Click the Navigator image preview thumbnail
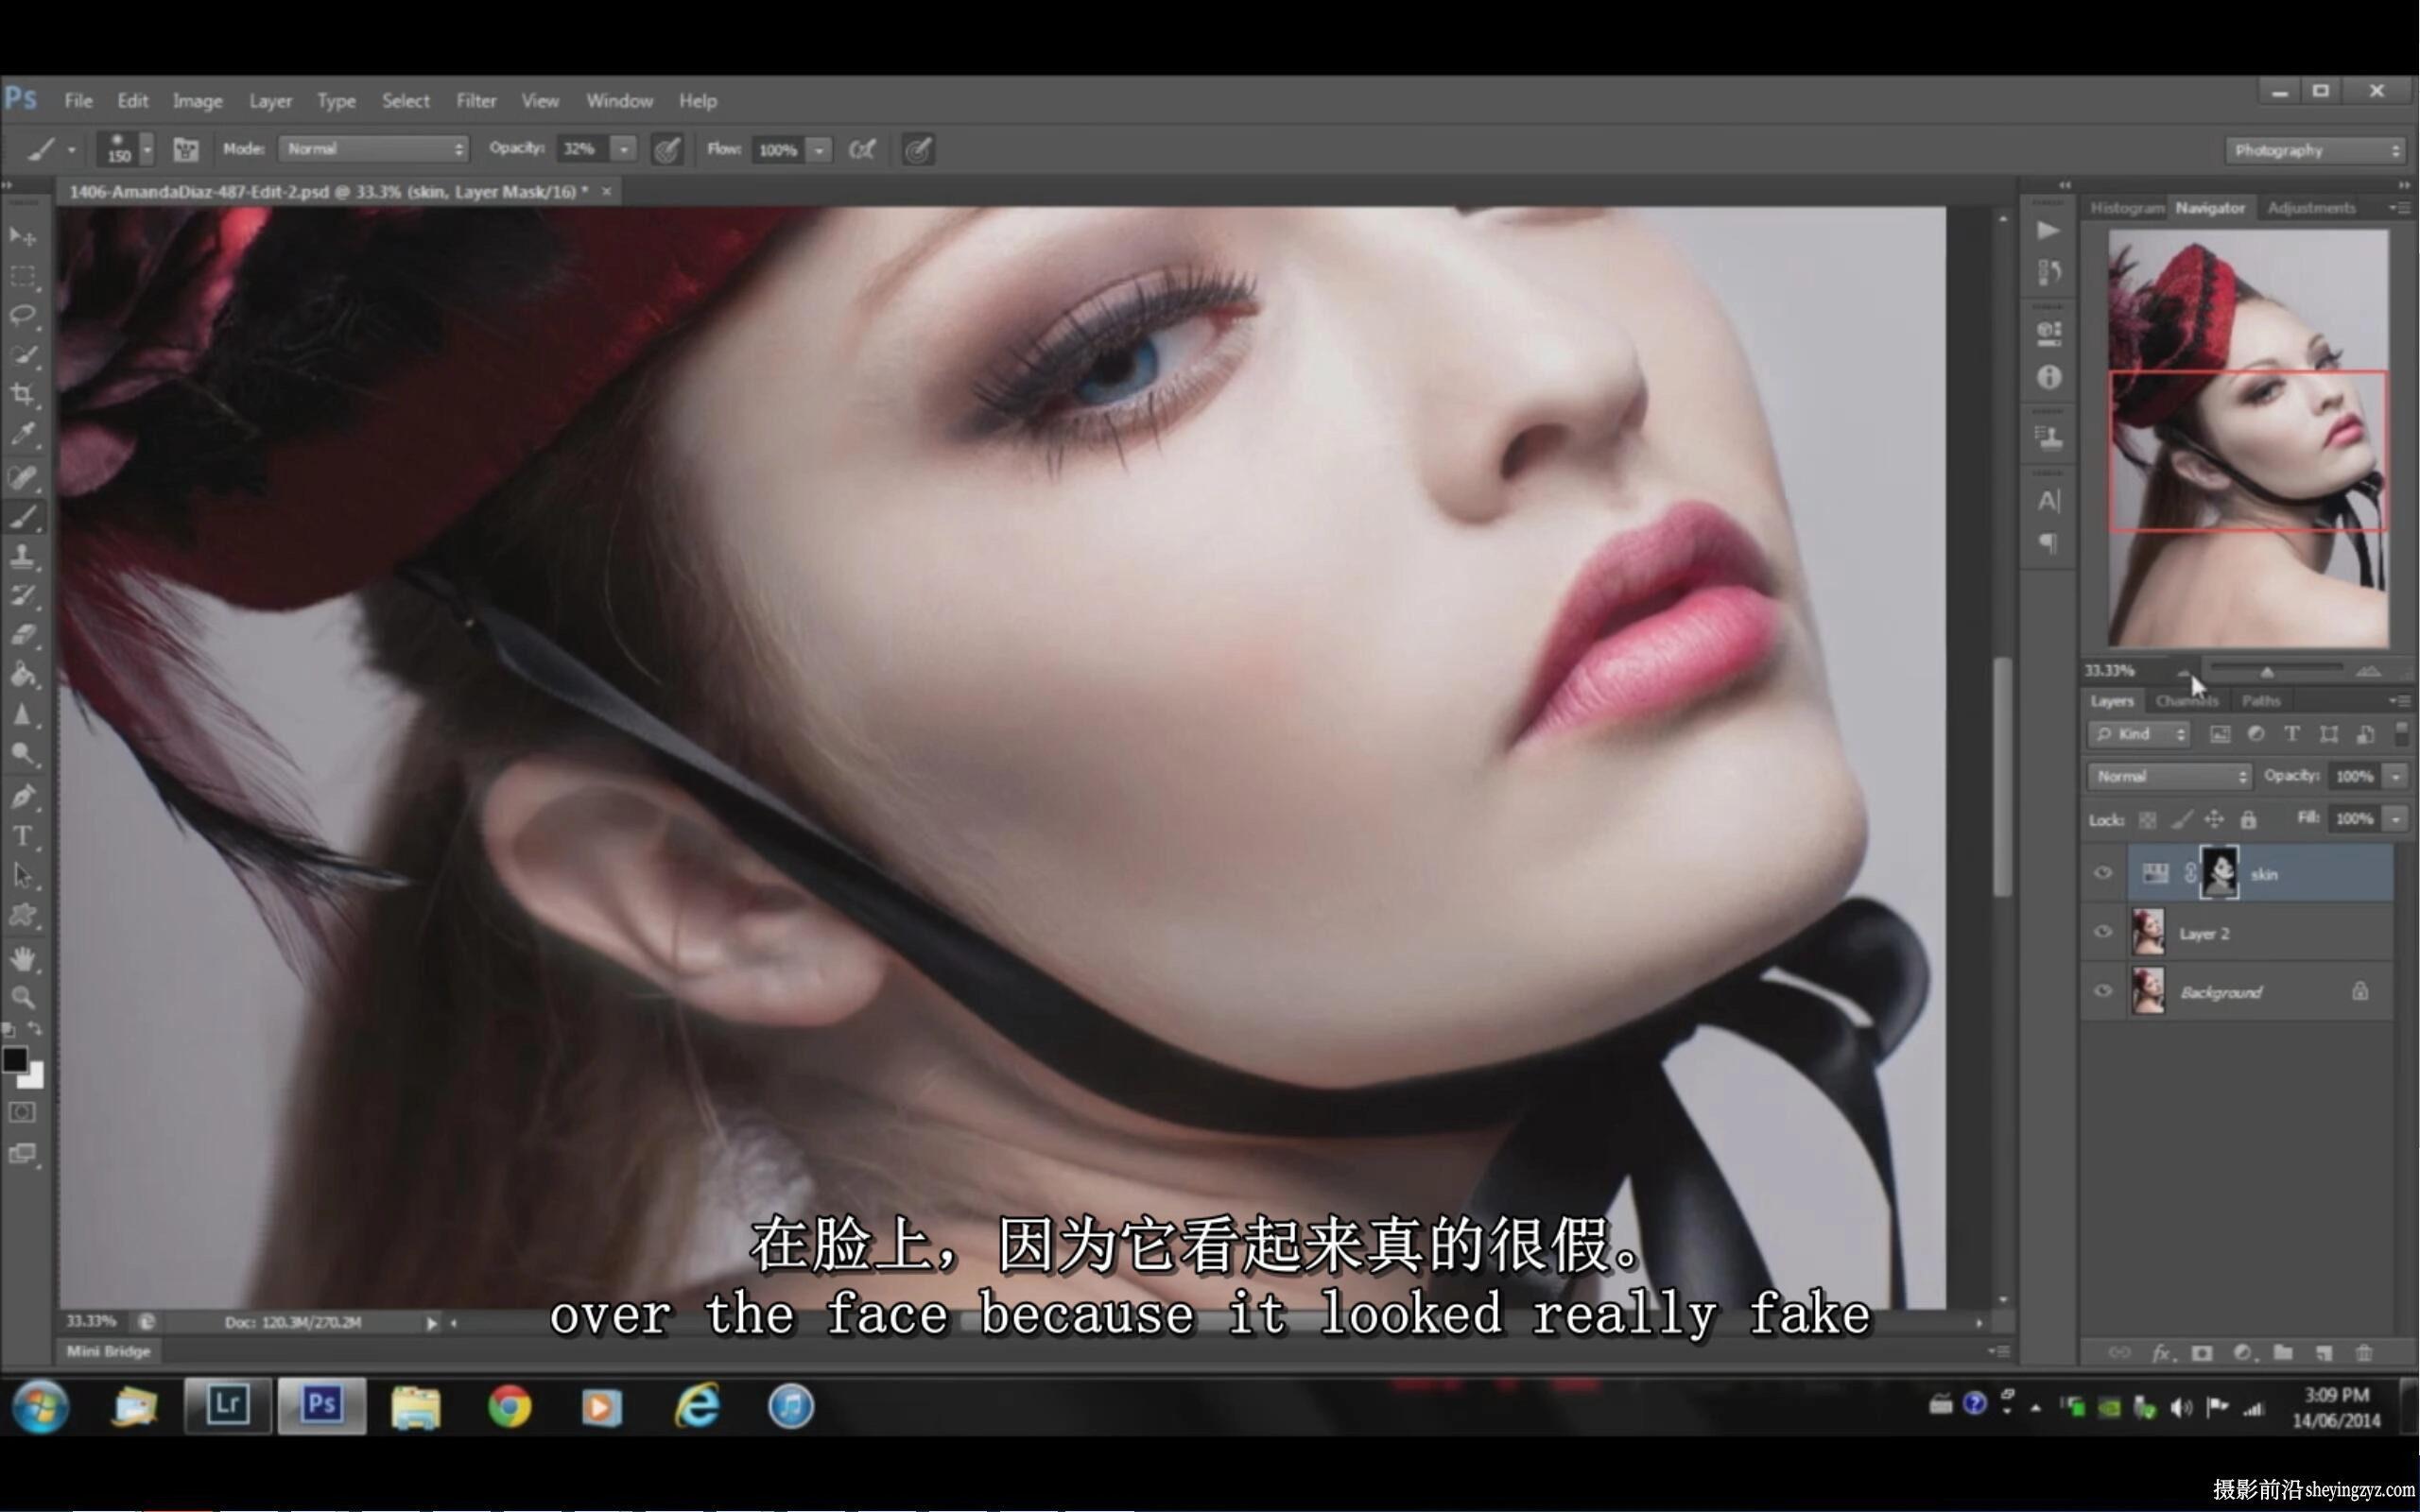The image size is (2420, 1512). point(2248,439)
